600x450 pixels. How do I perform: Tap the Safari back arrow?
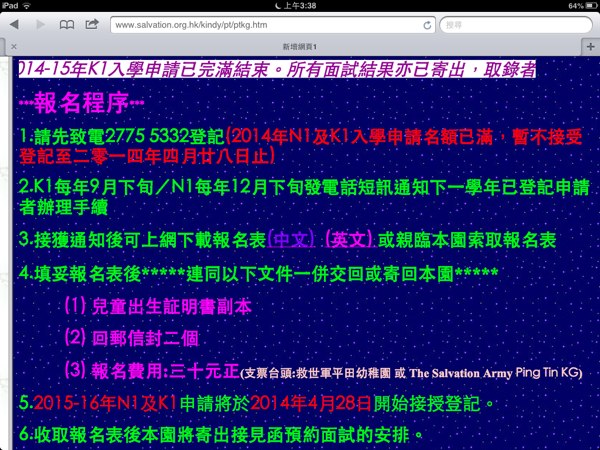point(15,23)
